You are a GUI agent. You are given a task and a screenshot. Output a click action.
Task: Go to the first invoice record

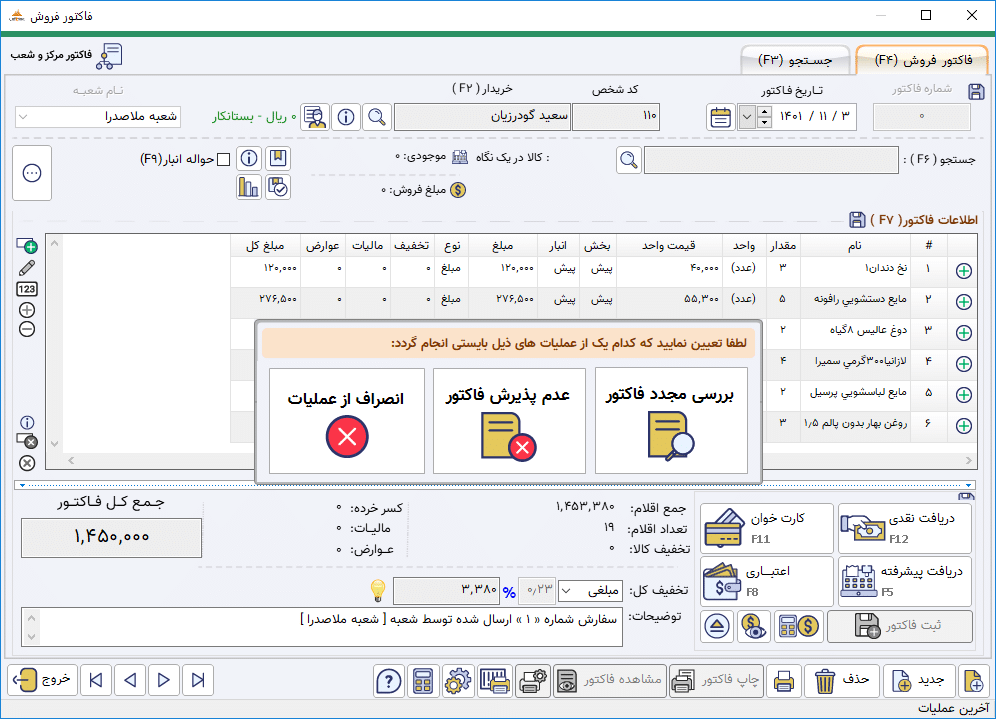pyautogui.click(x=96, y=681)
